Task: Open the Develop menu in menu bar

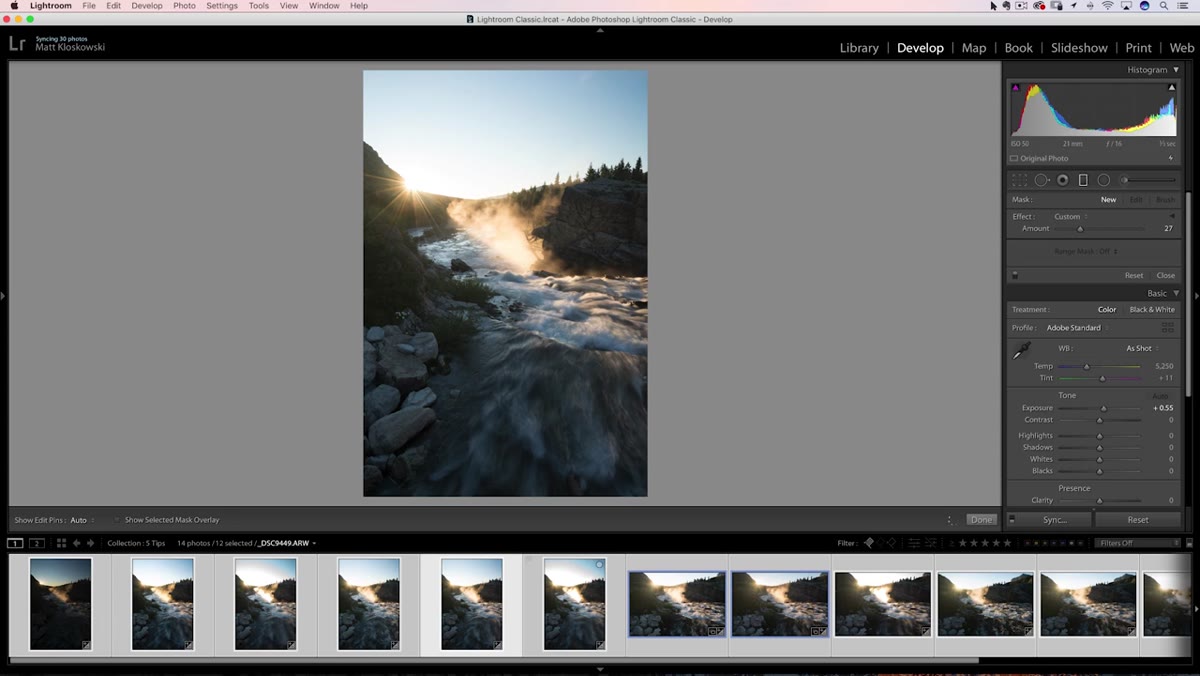Action: click(146, 6)
